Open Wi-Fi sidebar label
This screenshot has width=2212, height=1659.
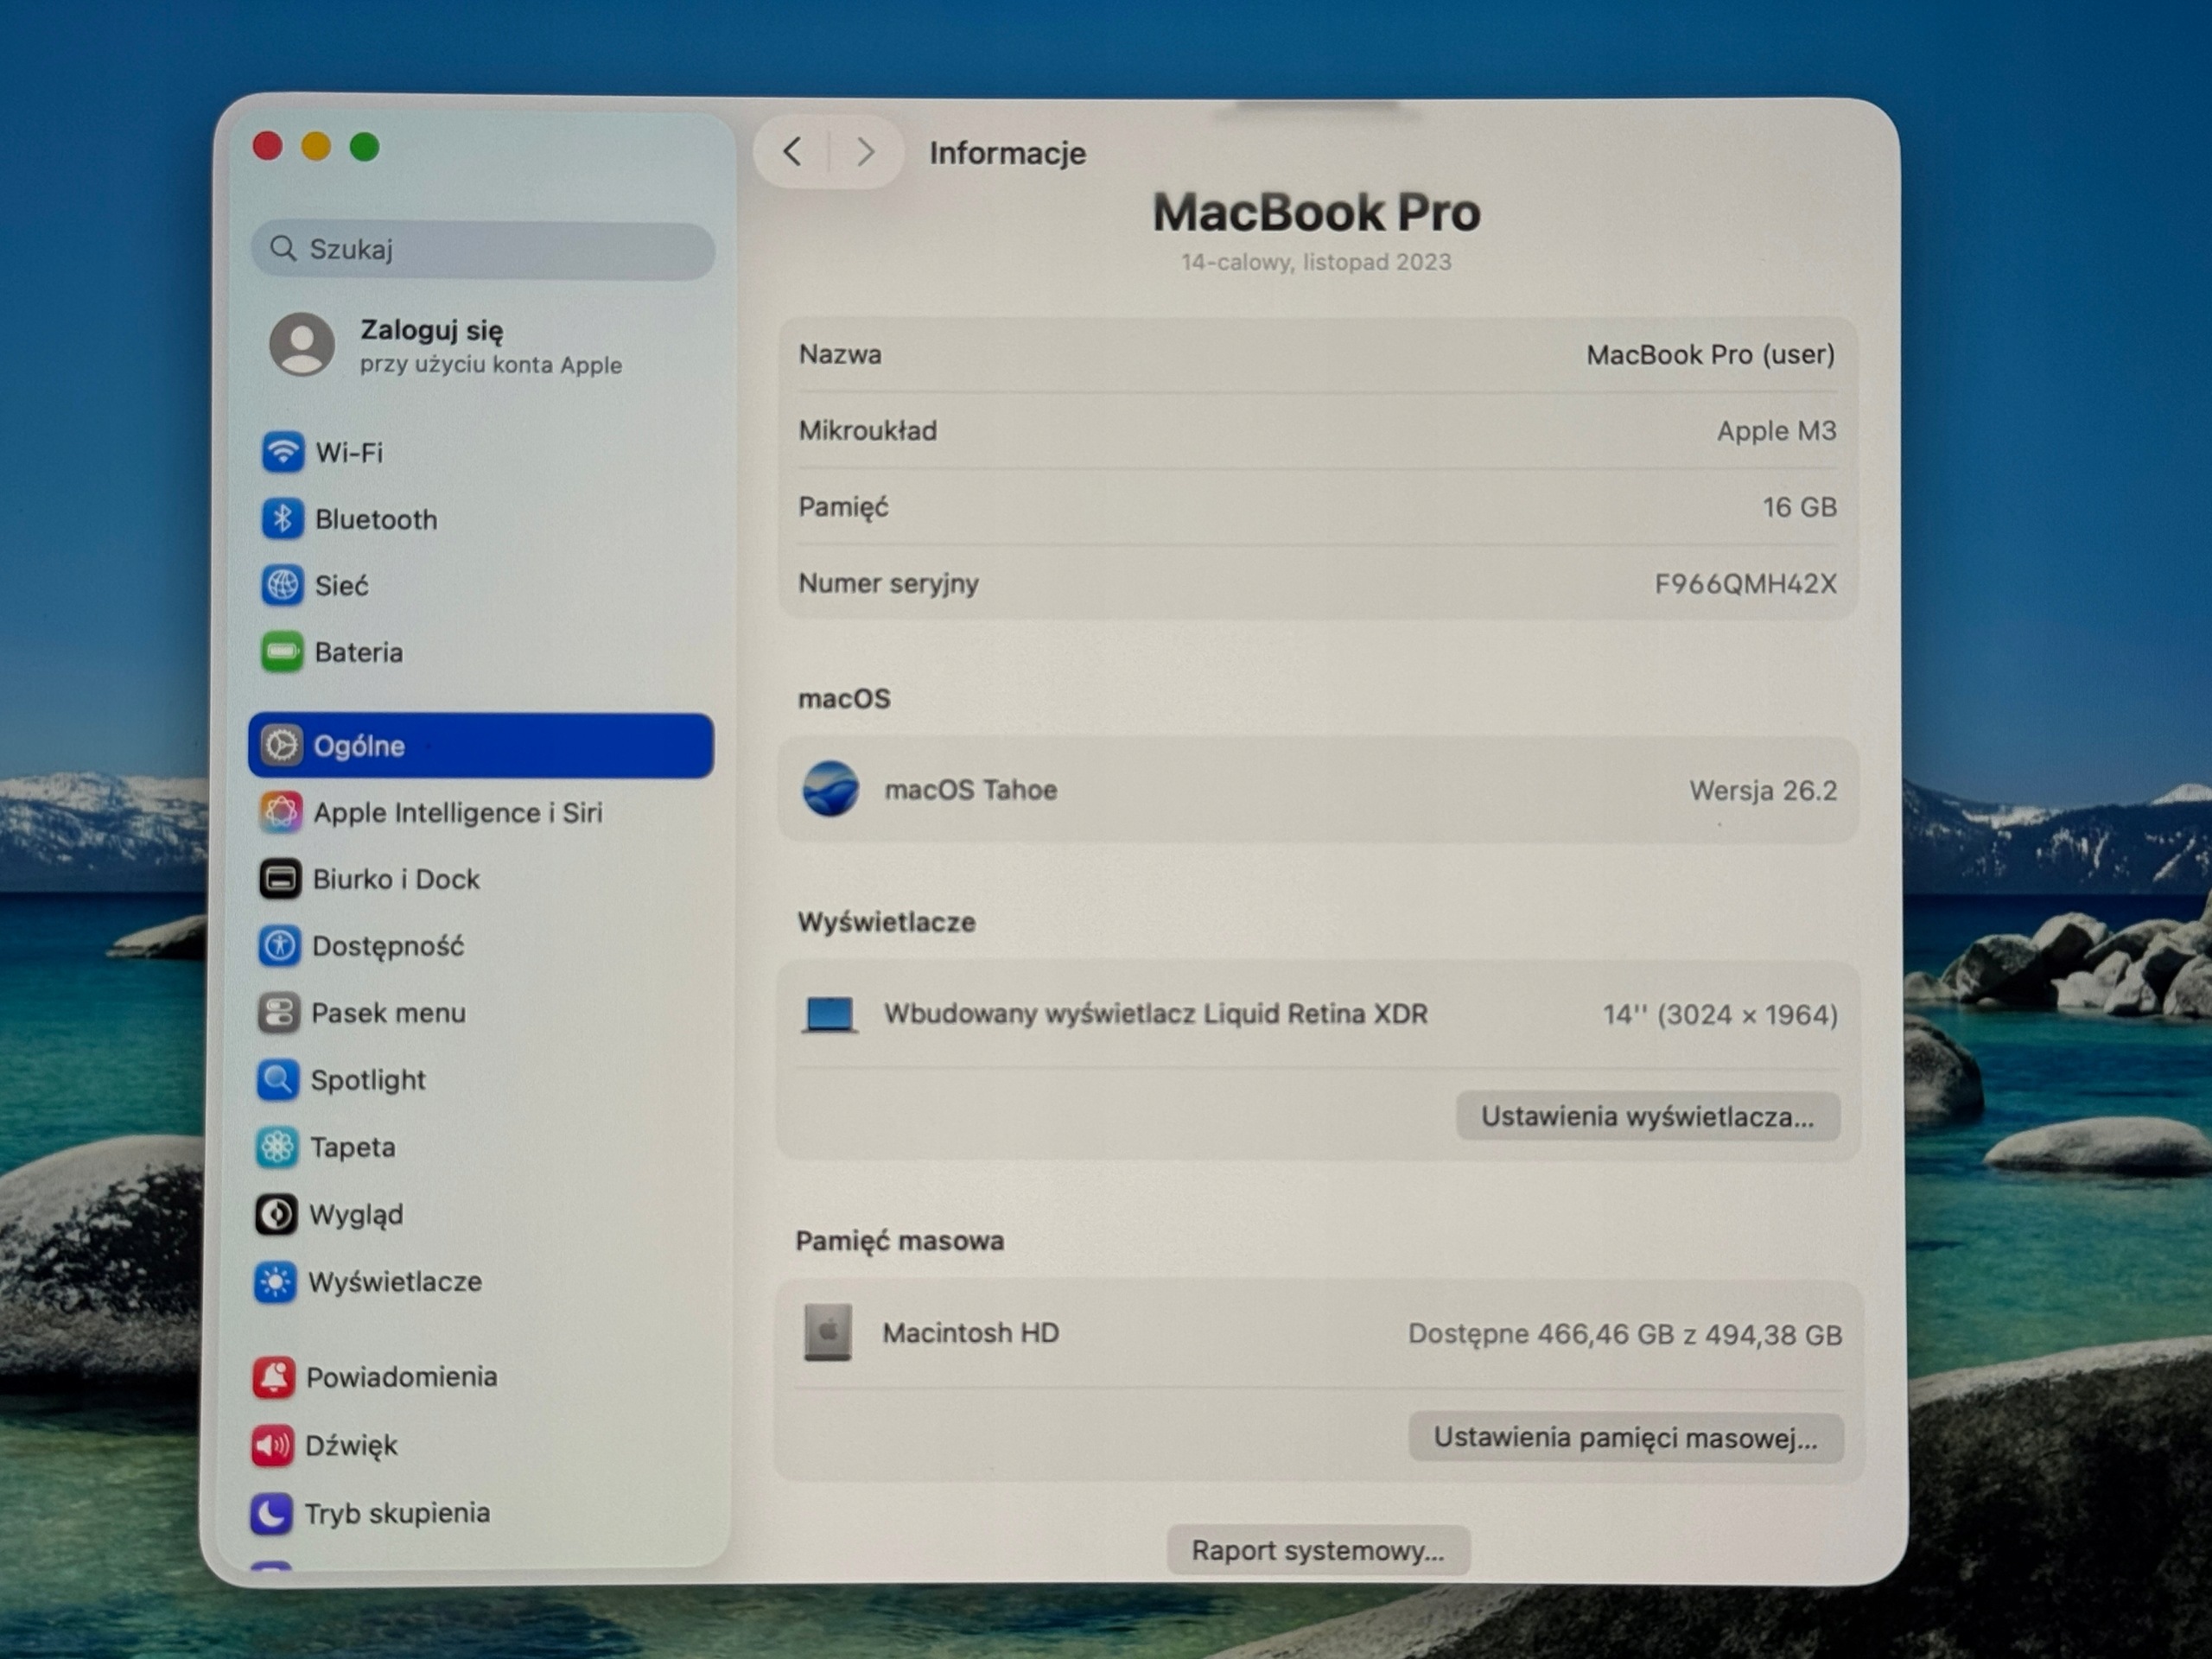click(x=349, y=453)
